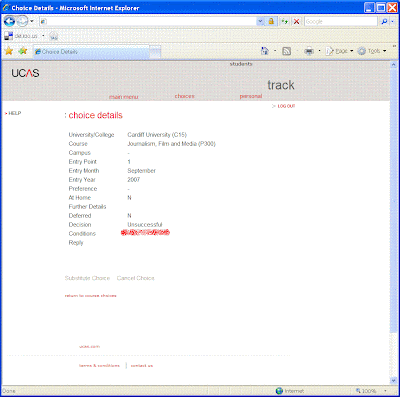This screenshot has width=400, height=397.
Task: Click Add to Favorites star-plus icon
Action: tap(23, 51)
